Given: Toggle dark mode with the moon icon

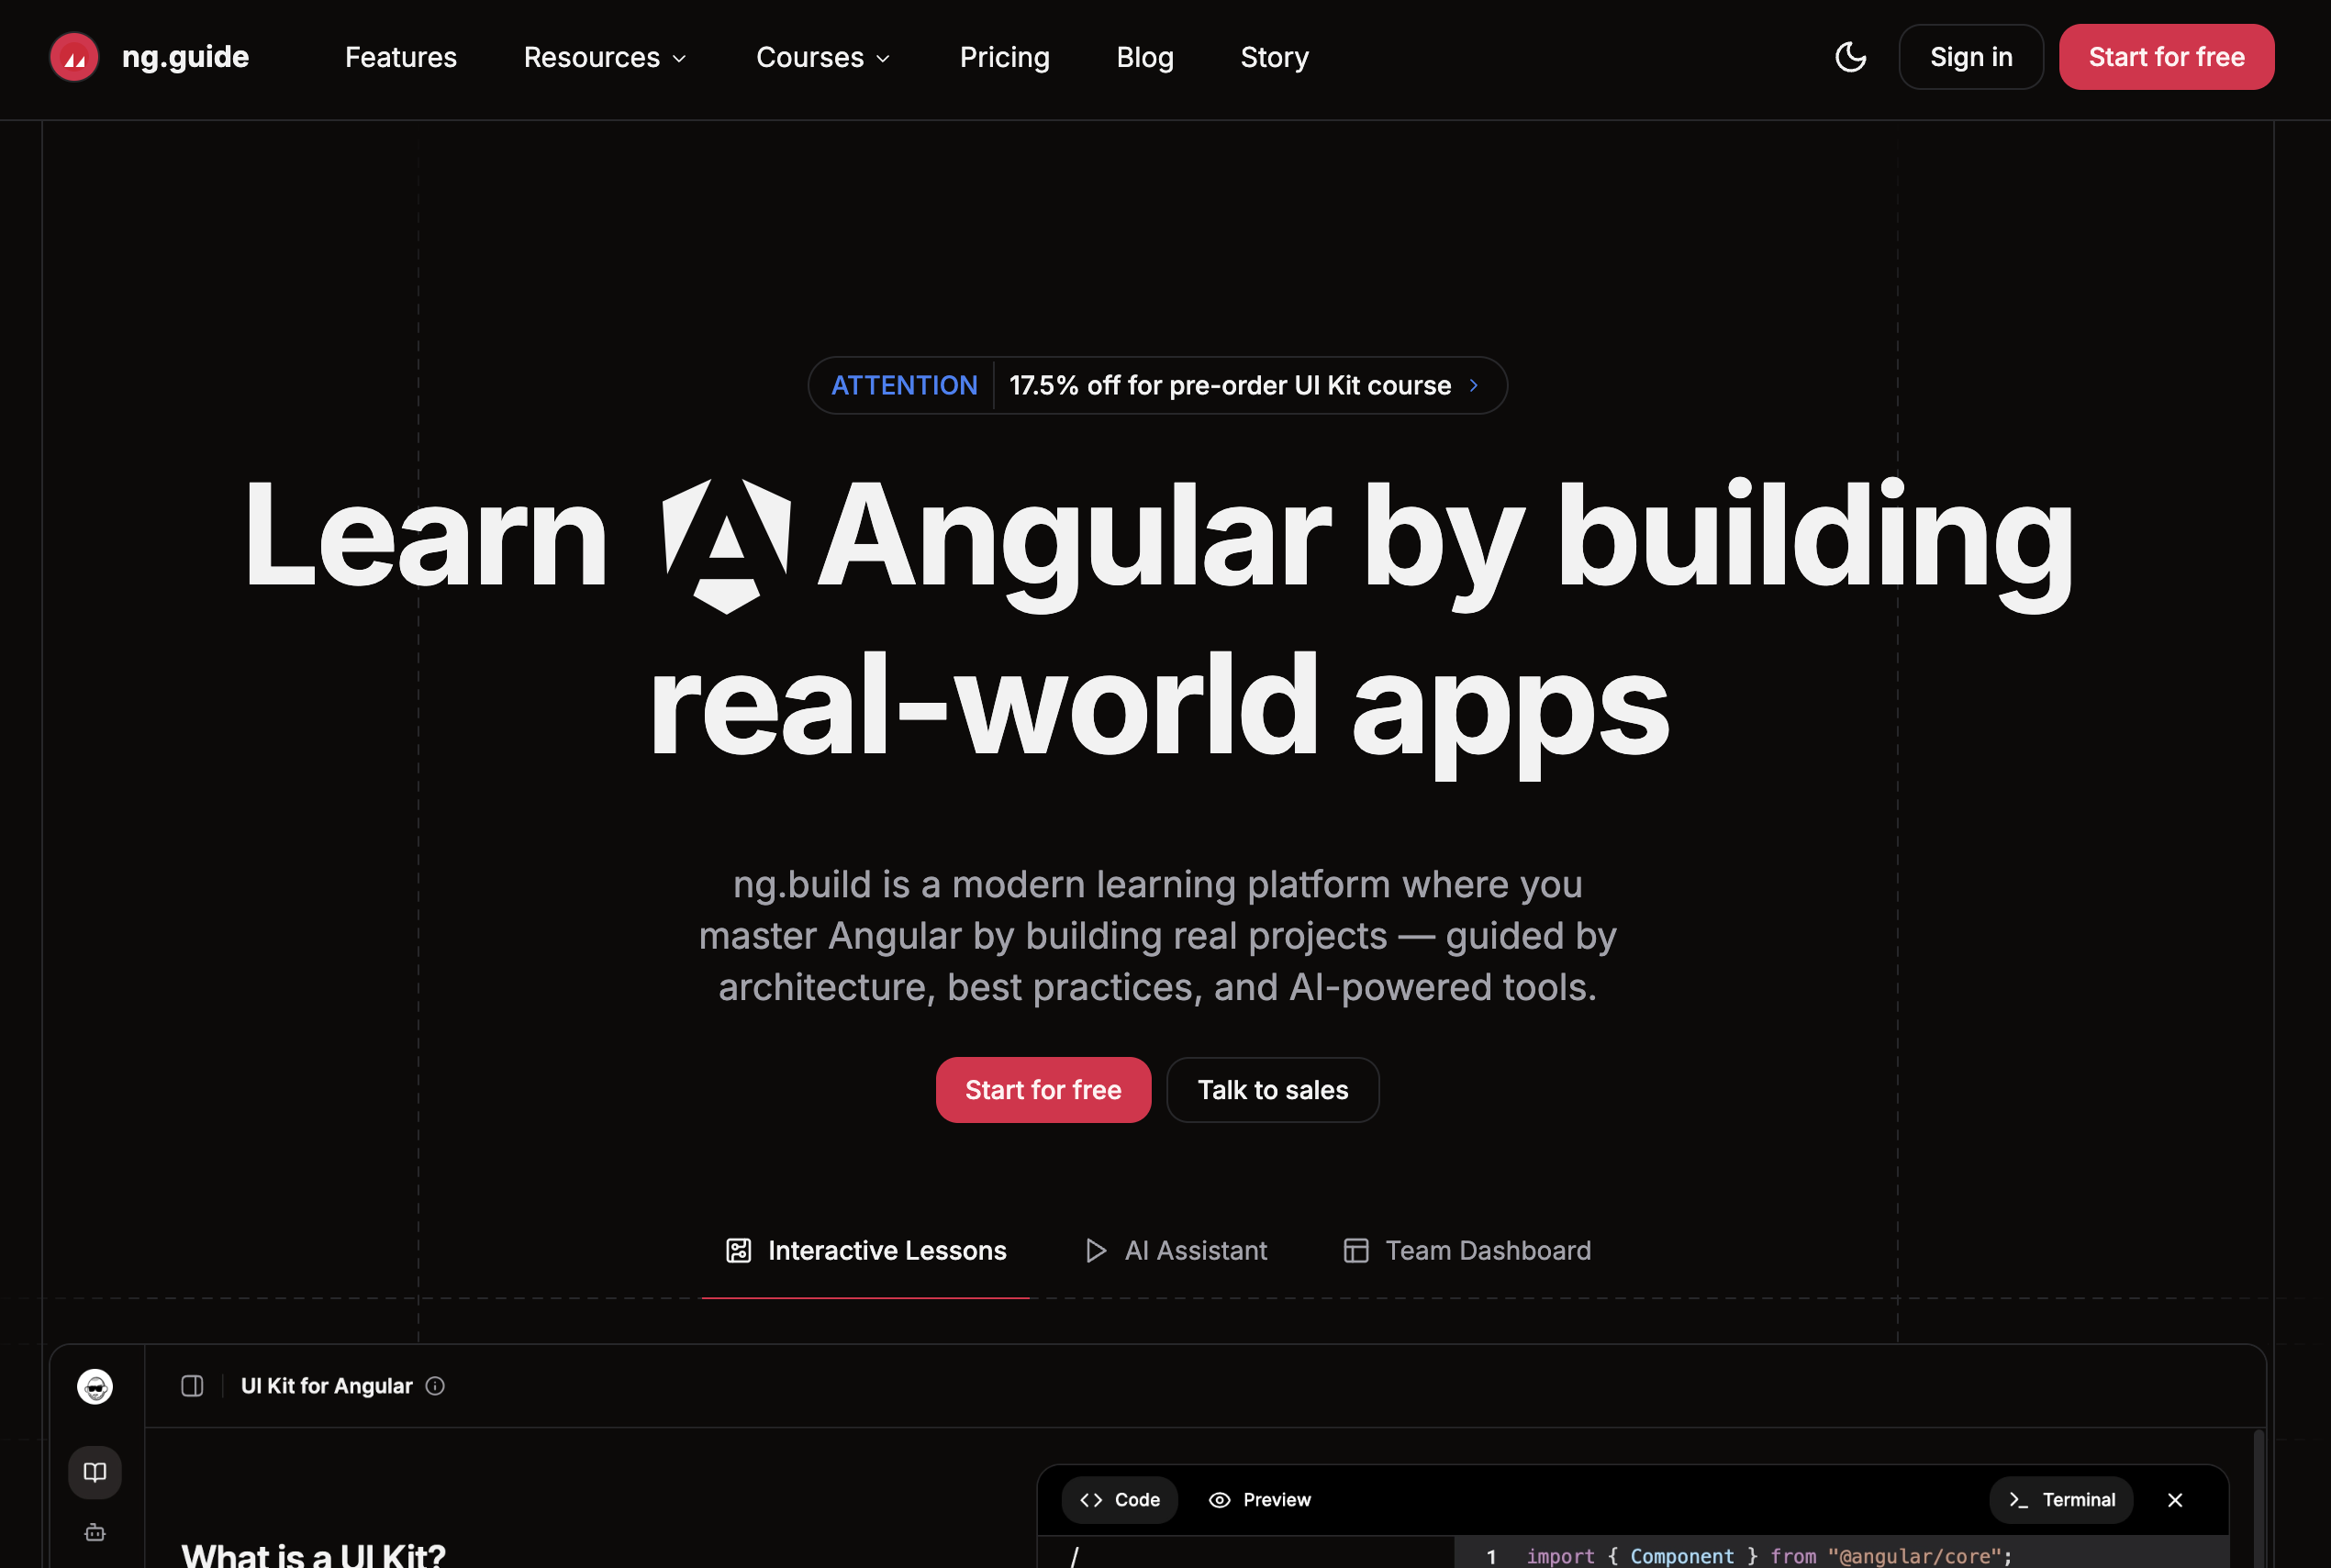Looking at the screenshot, I should click(x=1850, y=57).
